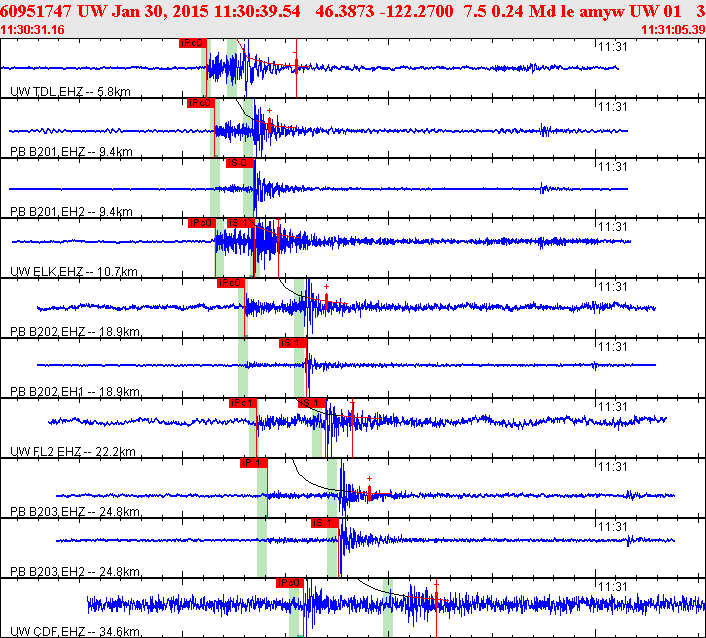Select the iPc0 pick flag on B202 EHZ
Image resolution: width=706 pixels, height=638 pixels.
231,282
